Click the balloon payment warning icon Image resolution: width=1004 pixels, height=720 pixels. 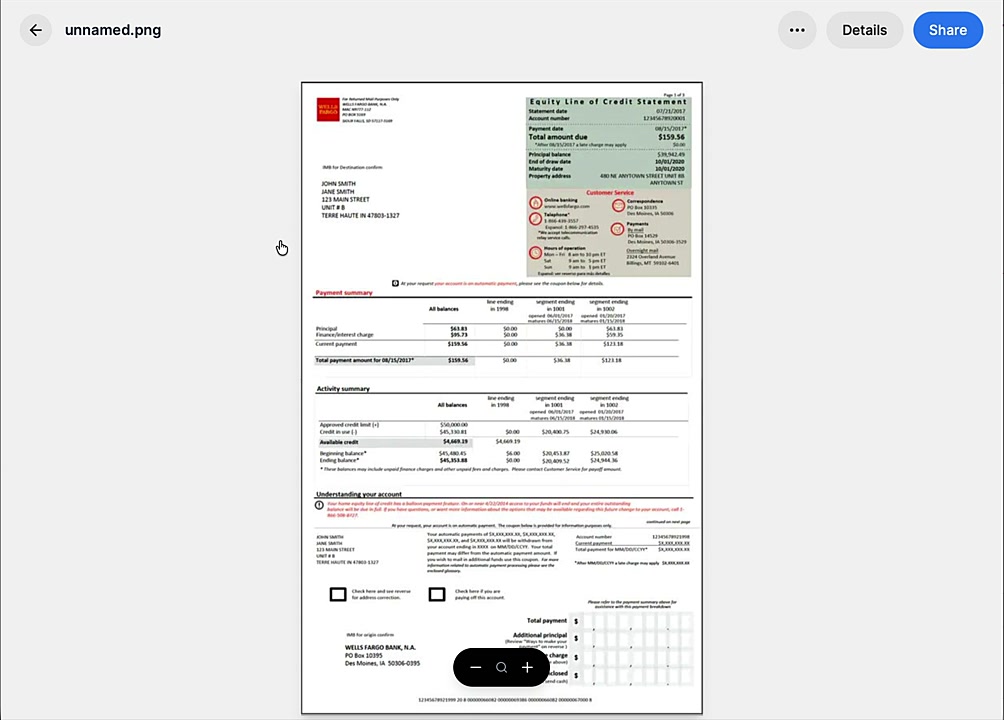[x=320, y=505]
